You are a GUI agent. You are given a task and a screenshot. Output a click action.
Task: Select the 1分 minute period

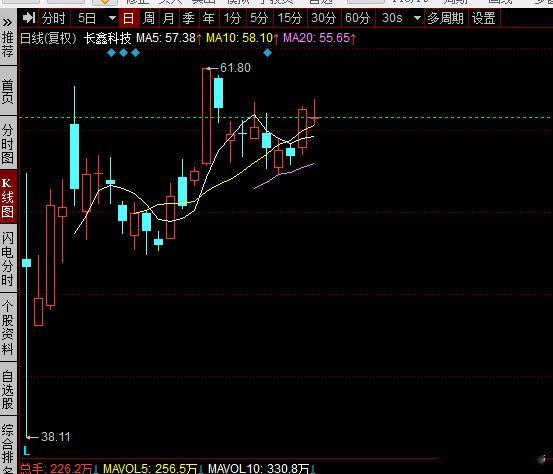click(x=232, y=18)
